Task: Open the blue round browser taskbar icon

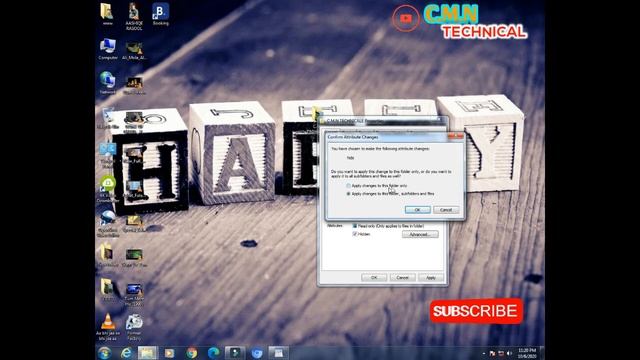Action: [x=257, y=353]
